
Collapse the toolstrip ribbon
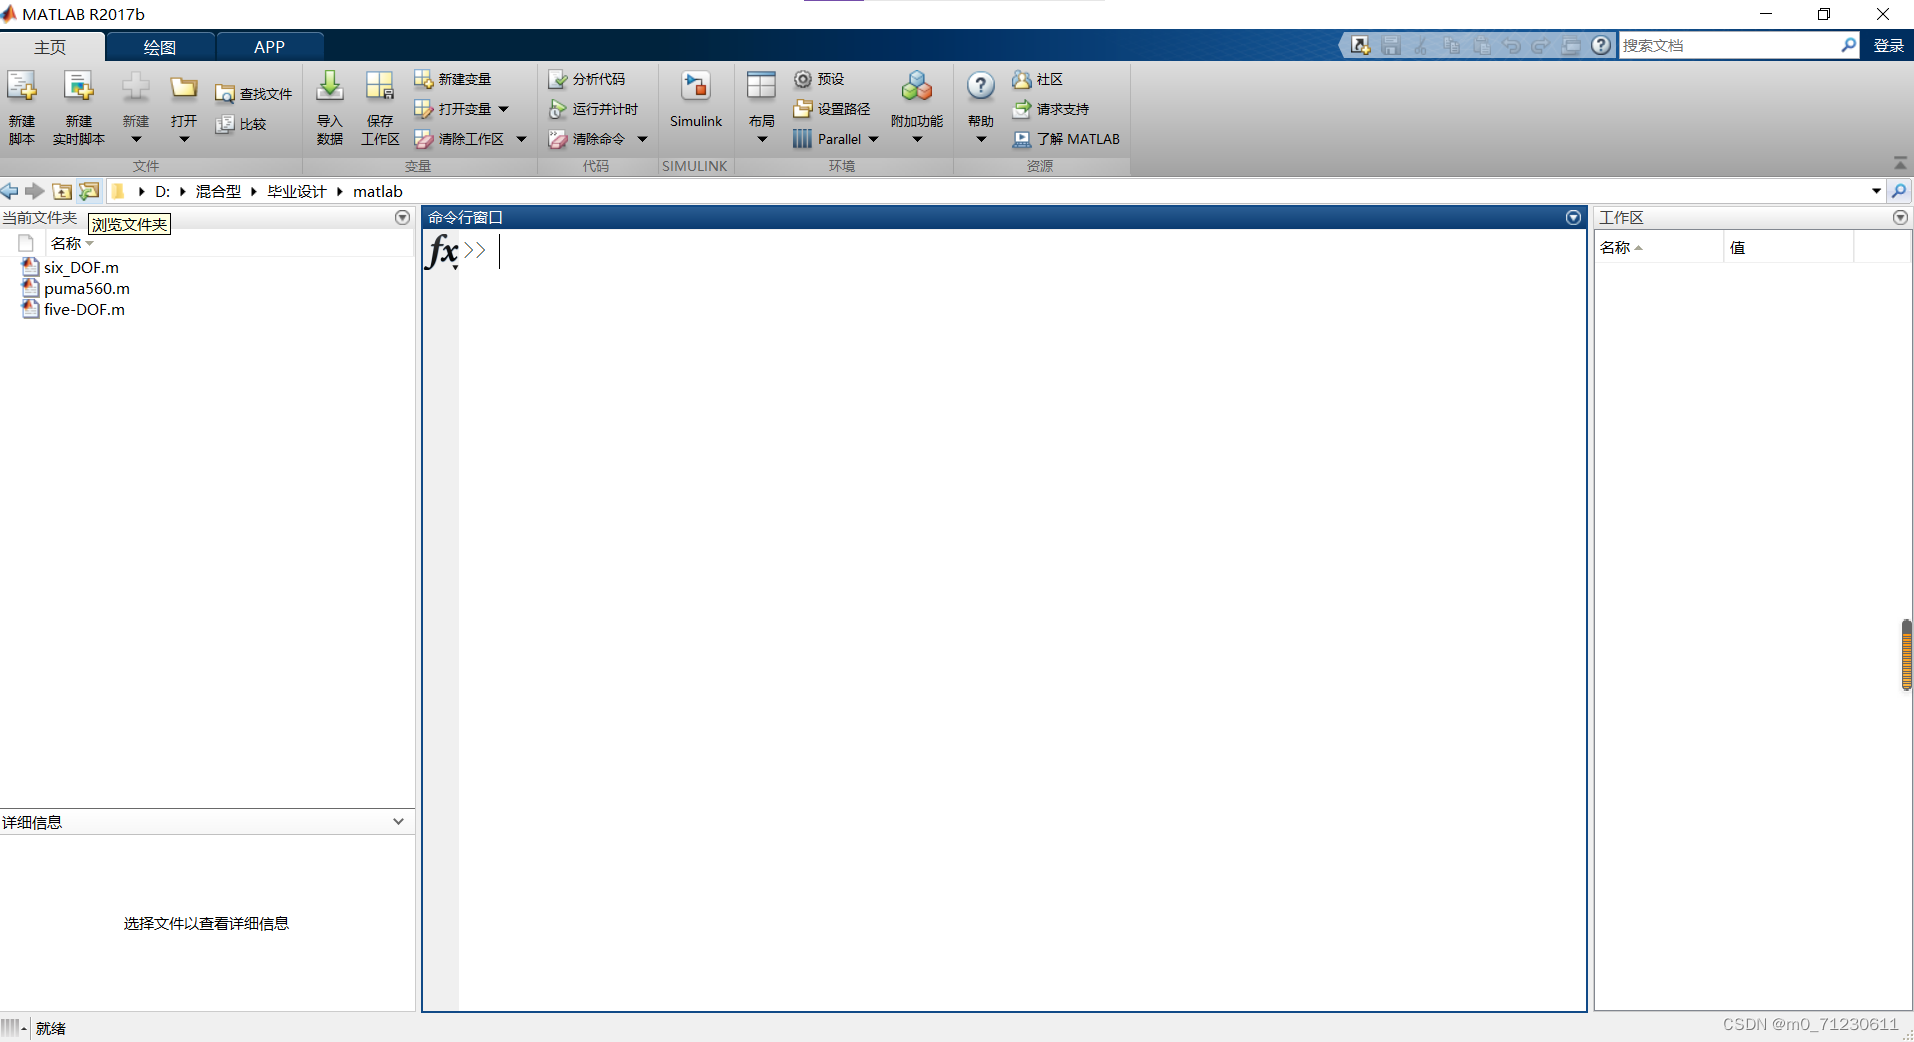click(x=1900, y=163)
